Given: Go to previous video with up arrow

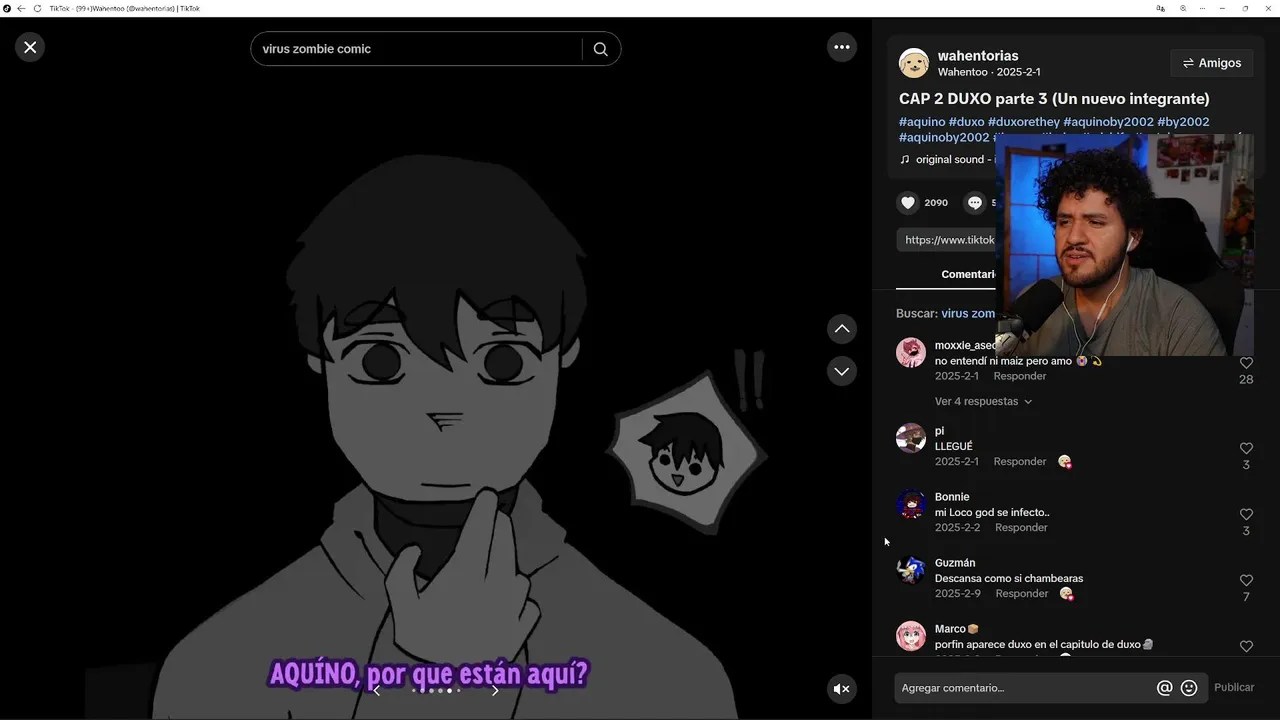Looking at the screenshot, I should coord(842,329).
